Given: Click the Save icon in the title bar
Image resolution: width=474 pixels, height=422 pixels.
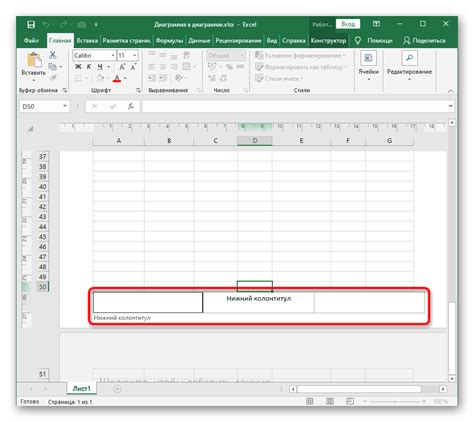Looking at the screenshot, I should click(31, 25).
